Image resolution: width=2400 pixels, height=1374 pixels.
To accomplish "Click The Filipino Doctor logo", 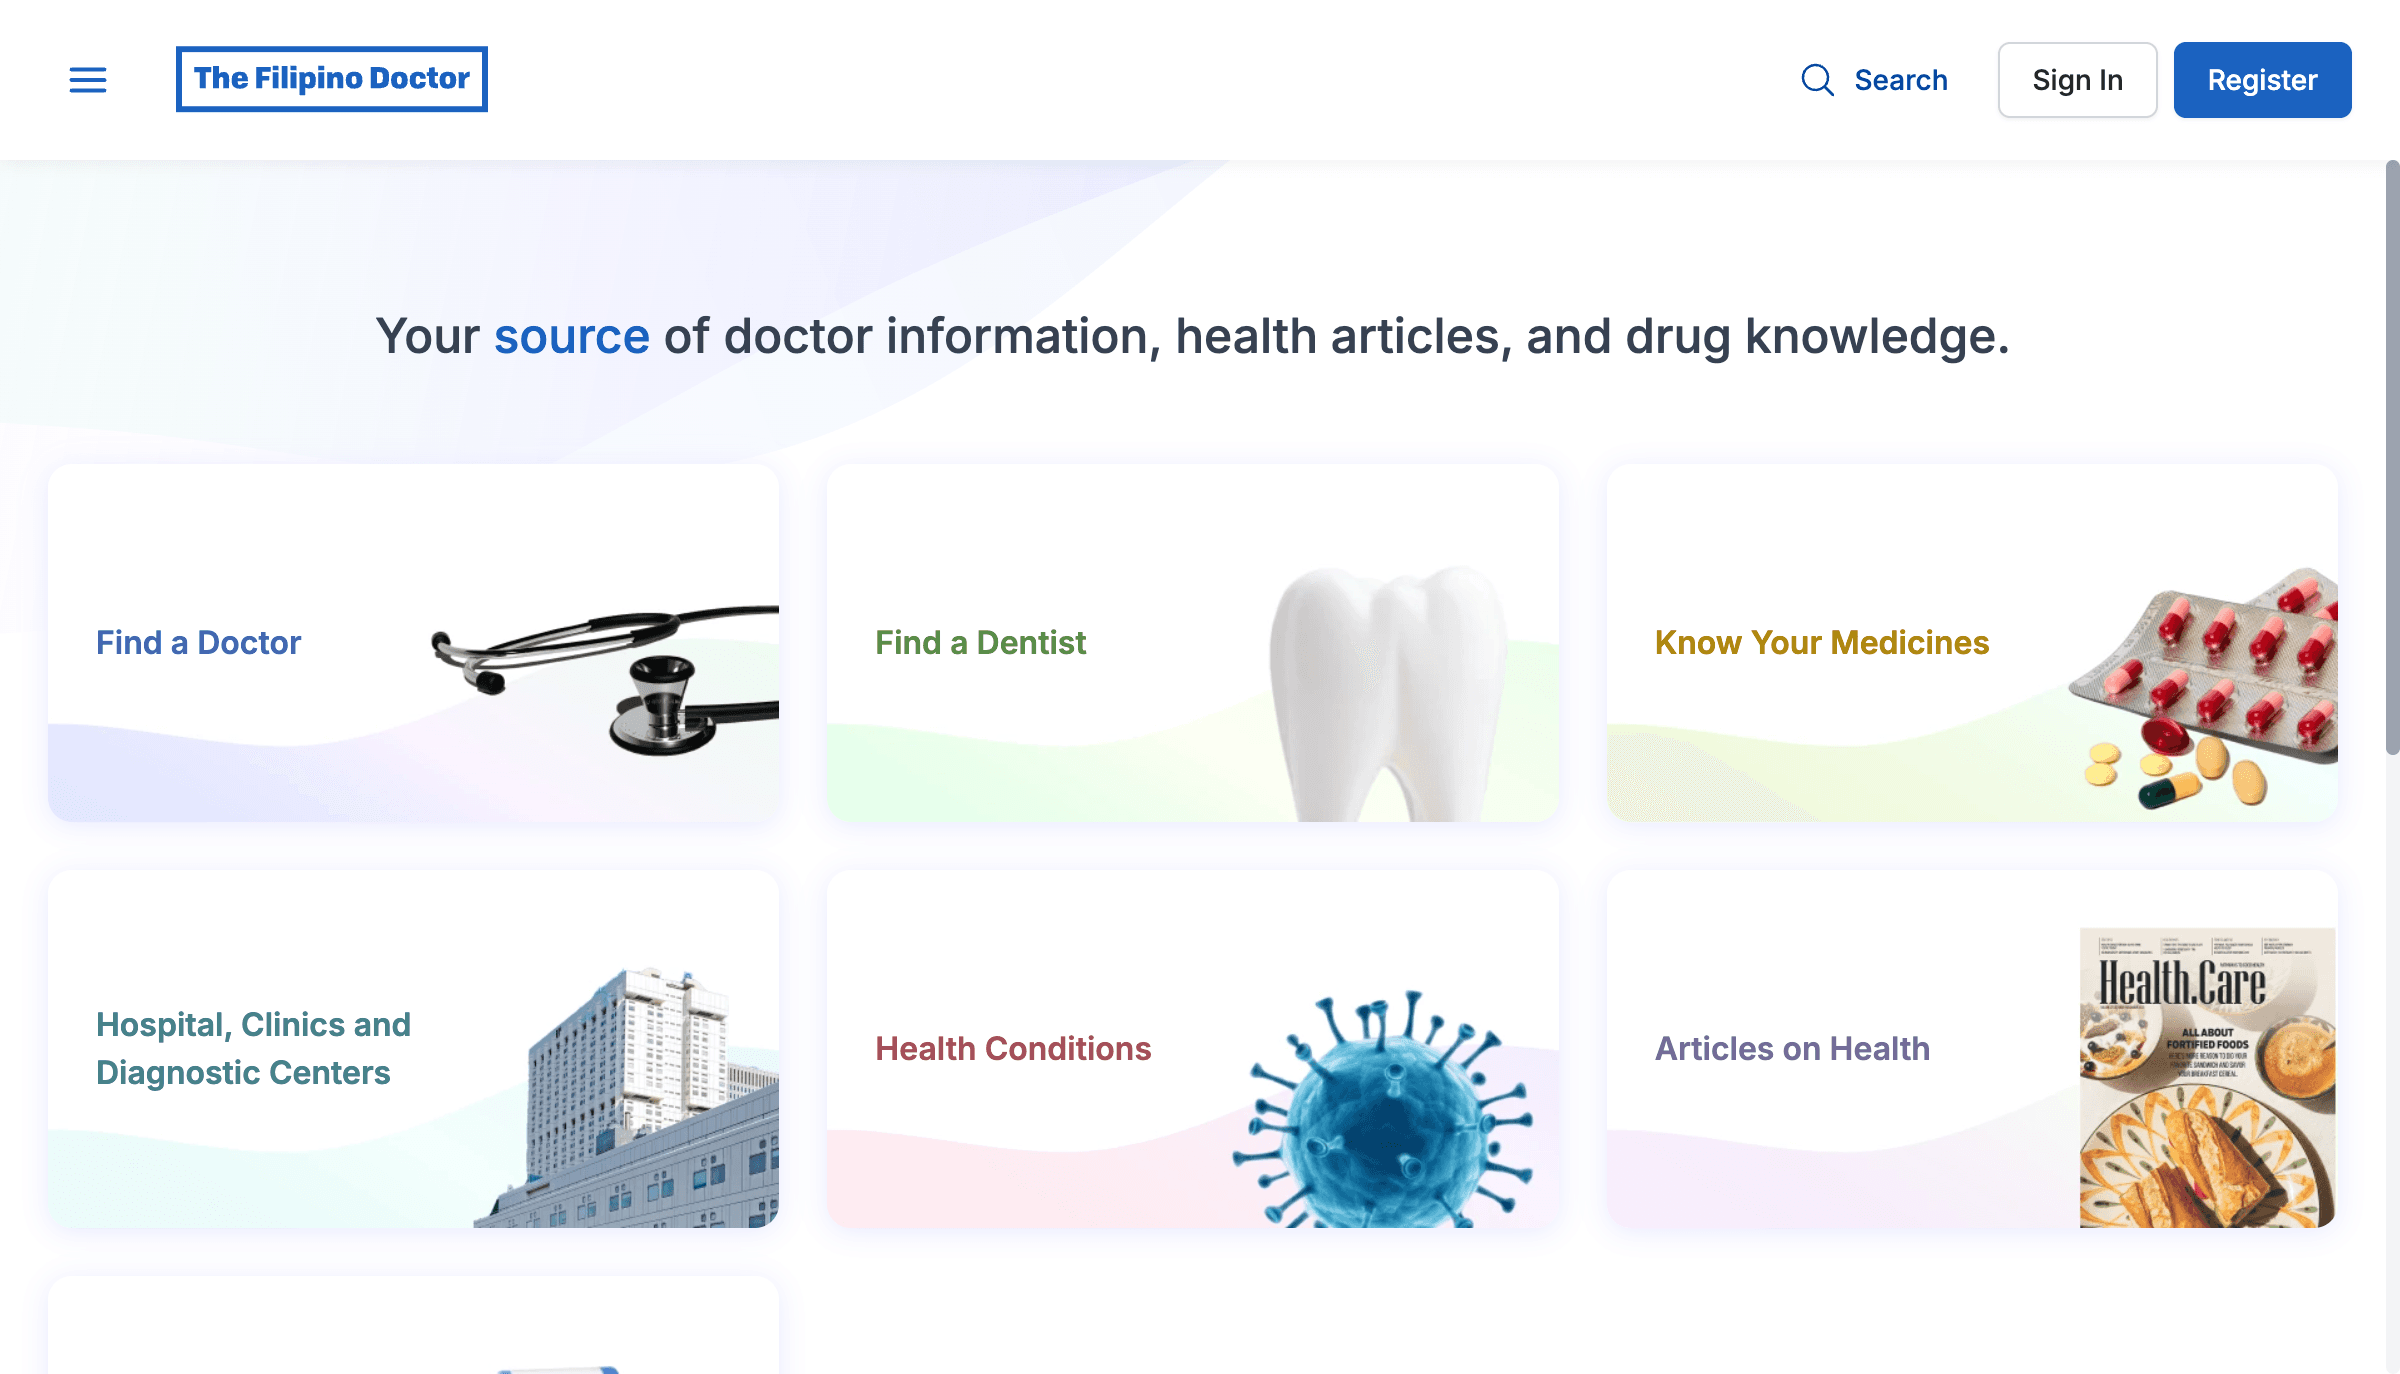I will click(332, 79).
